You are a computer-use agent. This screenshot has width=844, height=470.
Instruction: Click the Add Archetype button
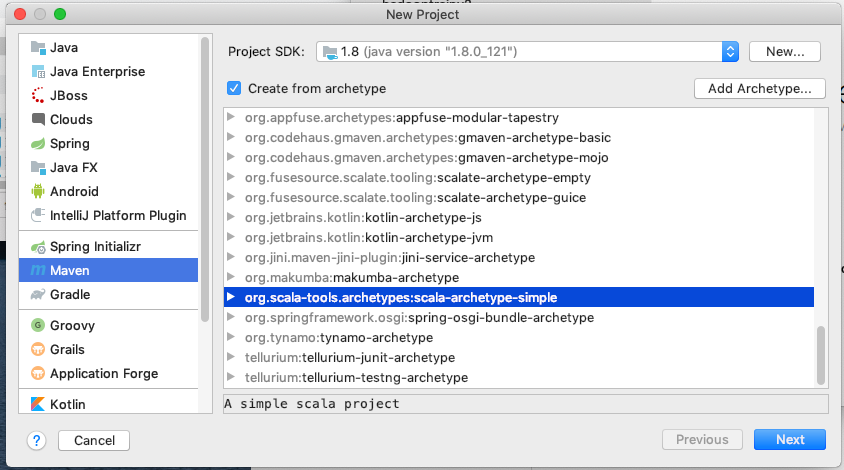[x=759, y=88]
